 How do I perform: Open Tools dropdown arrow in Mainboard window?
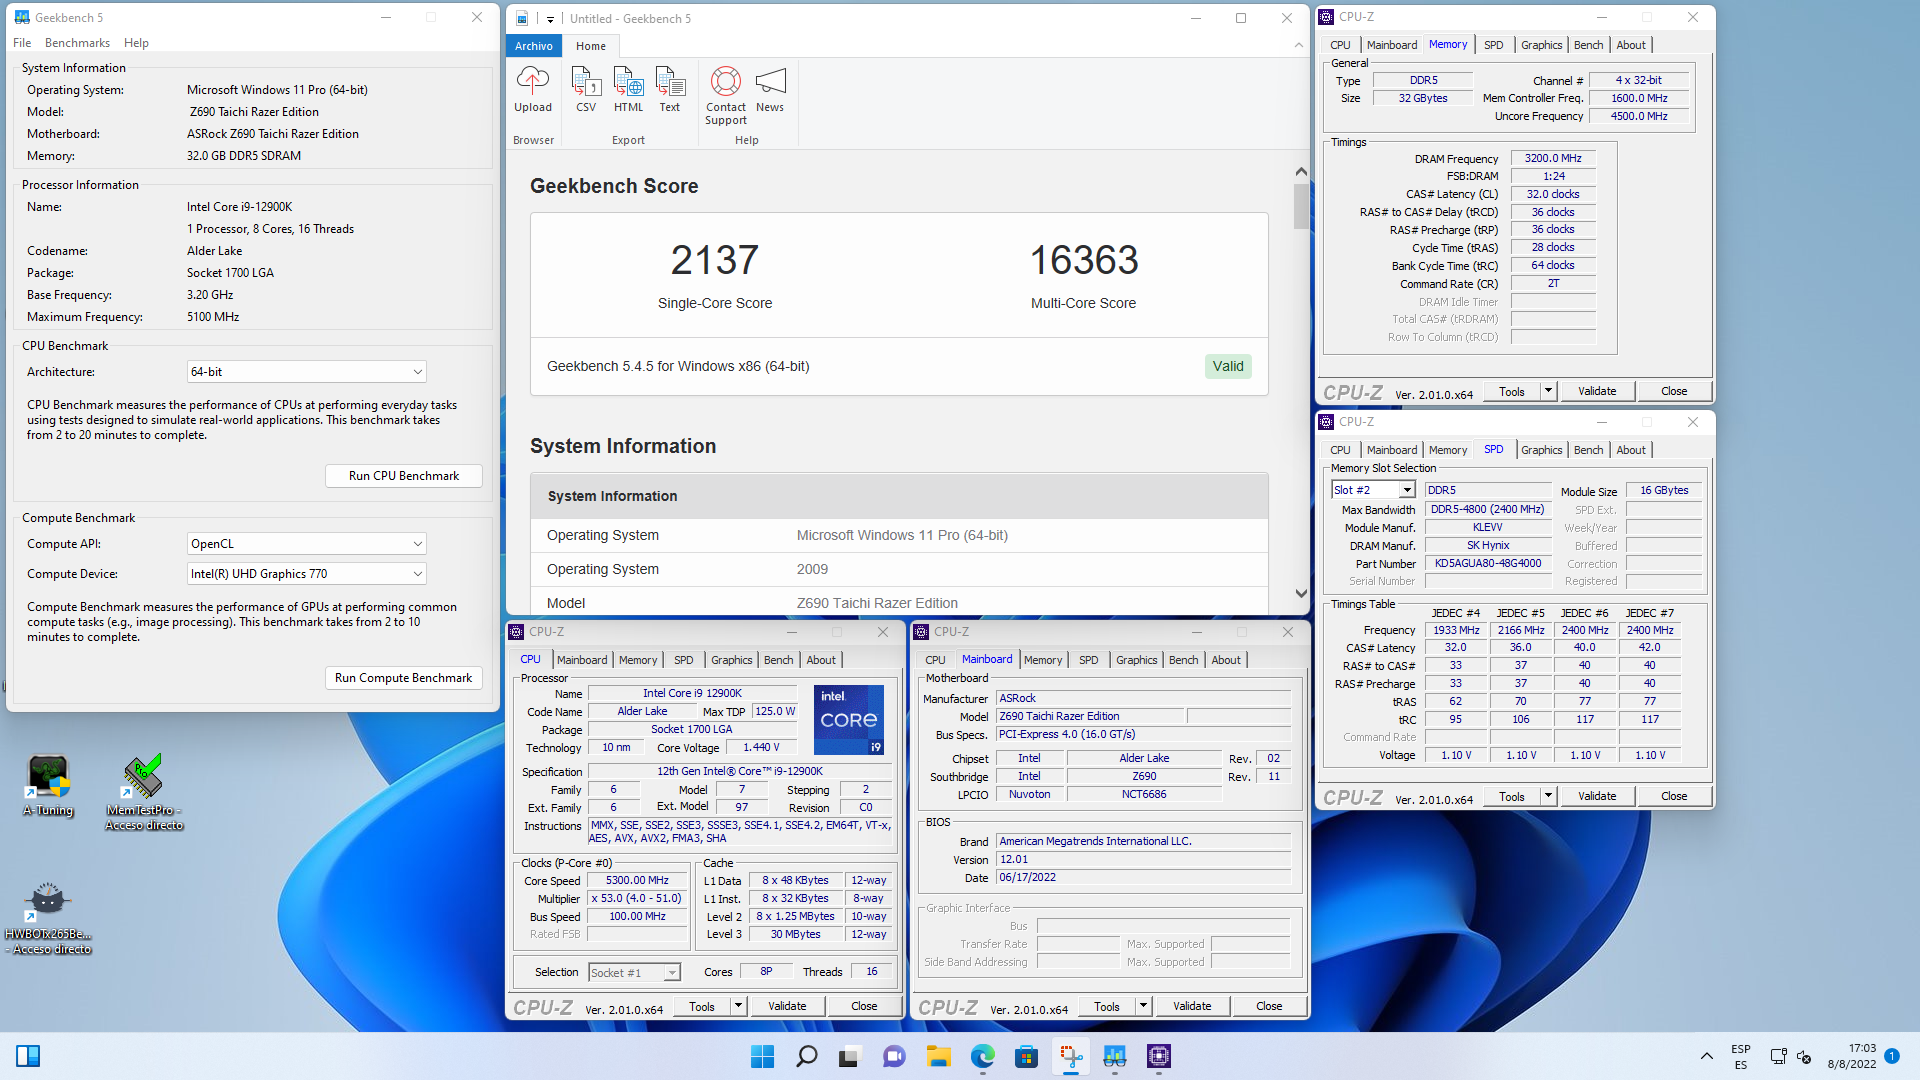pyautogui.click(x=1143, y=1006)
